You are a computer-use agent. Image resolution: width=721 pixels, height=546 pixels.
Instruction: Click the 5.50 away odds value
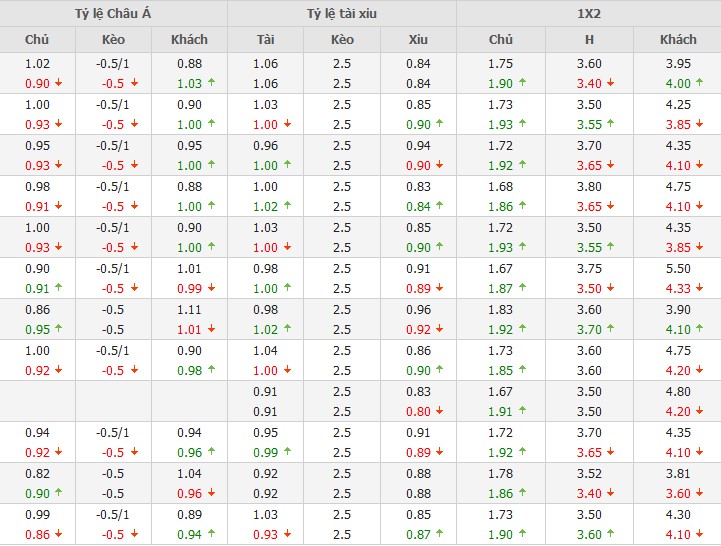[678, 268]
